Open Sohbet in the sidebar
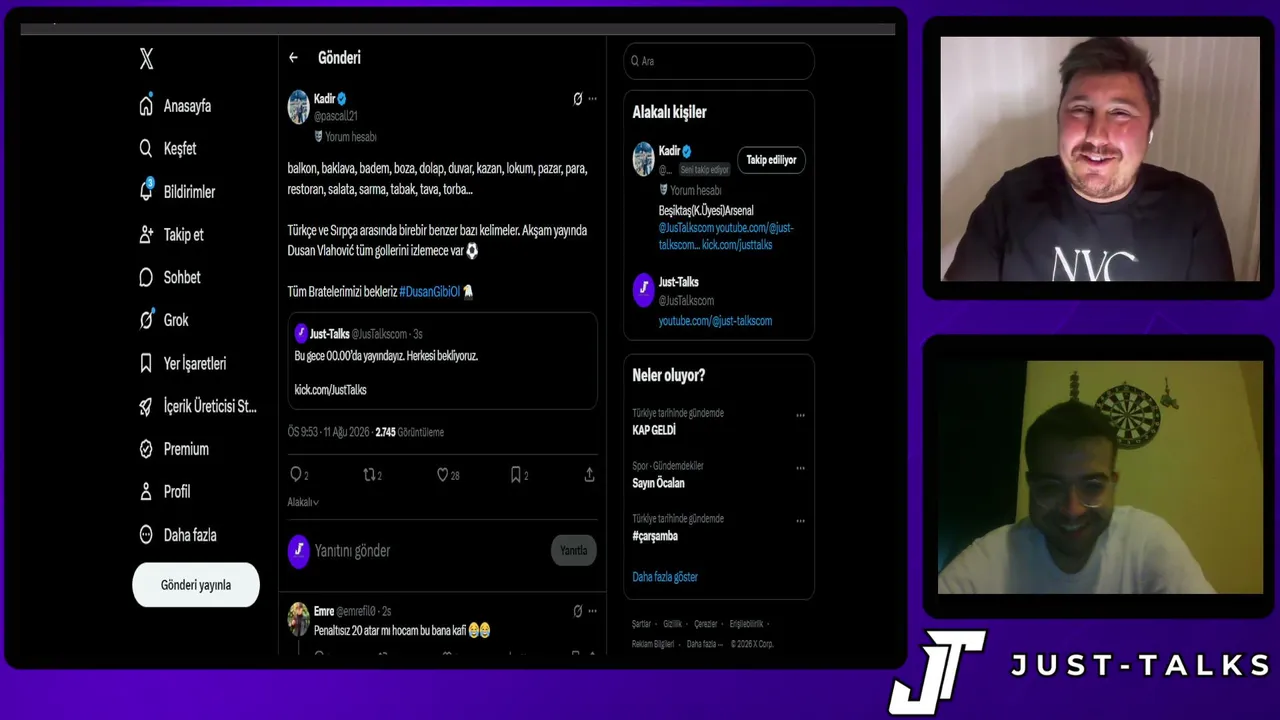 pyautogui.click(x=170, y=278)
